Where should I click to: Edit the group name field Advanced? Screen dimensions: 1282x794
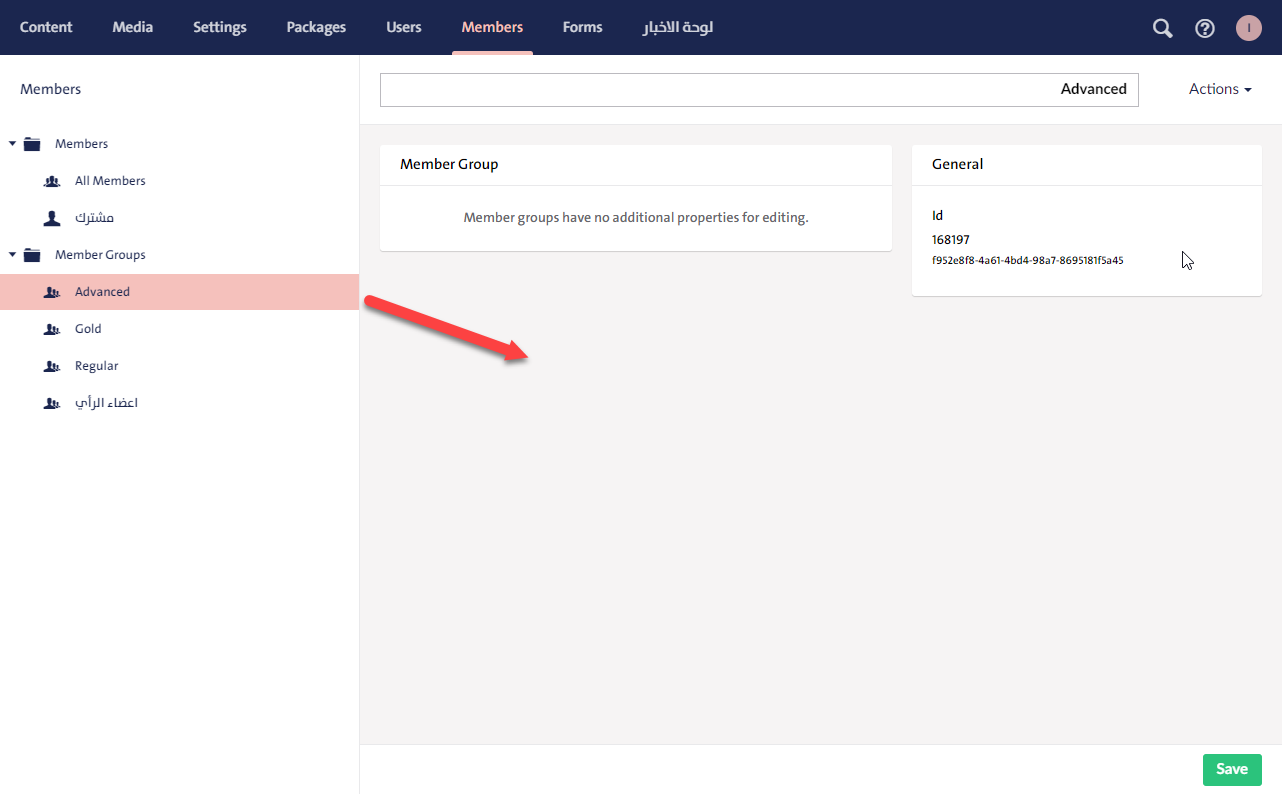[x=759, y=89]
